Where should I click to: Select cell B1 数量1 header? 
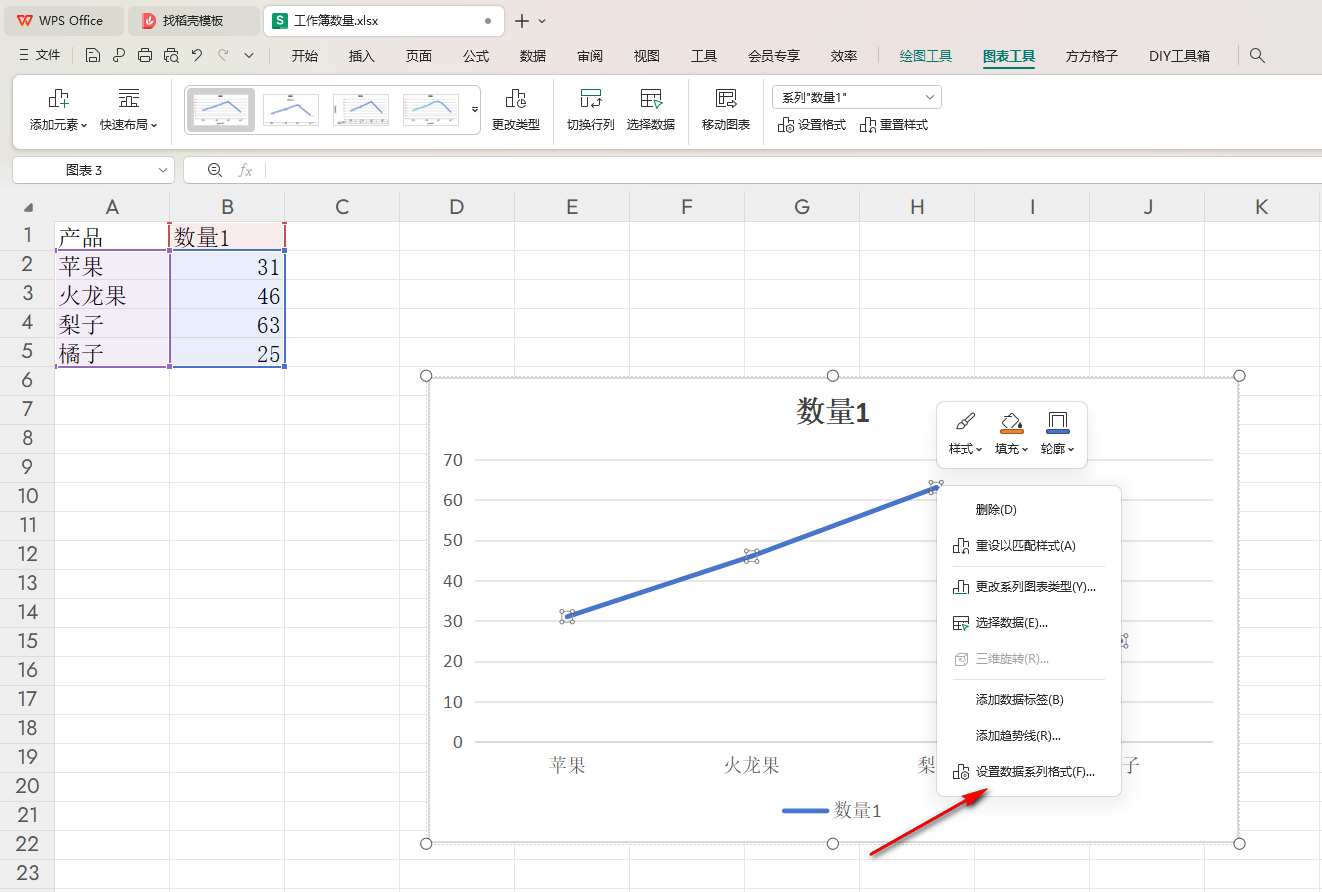point(227,237)
